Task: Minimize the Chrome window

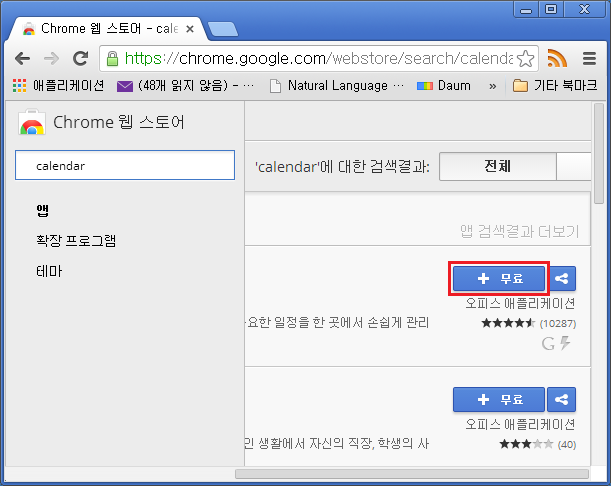Action: pos(526,9)
